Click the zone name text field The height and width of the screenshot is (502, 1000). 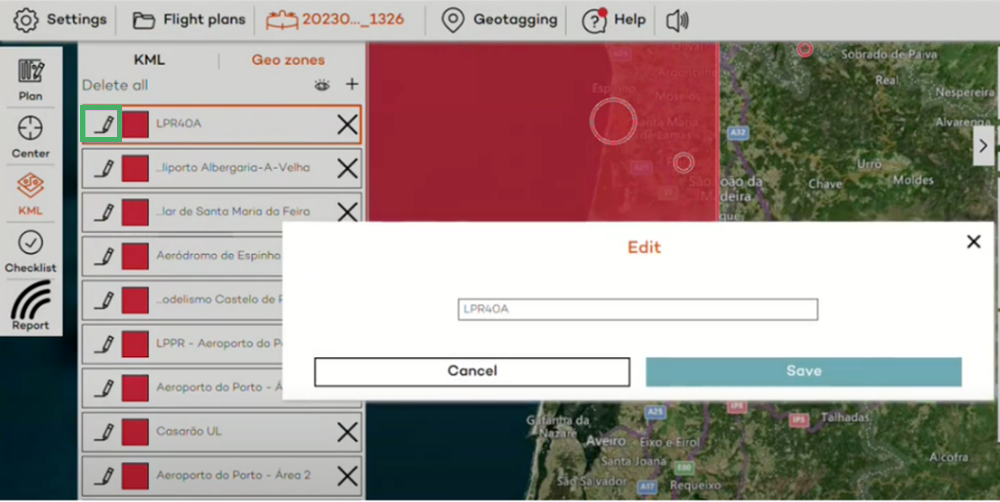coord(637,310)
